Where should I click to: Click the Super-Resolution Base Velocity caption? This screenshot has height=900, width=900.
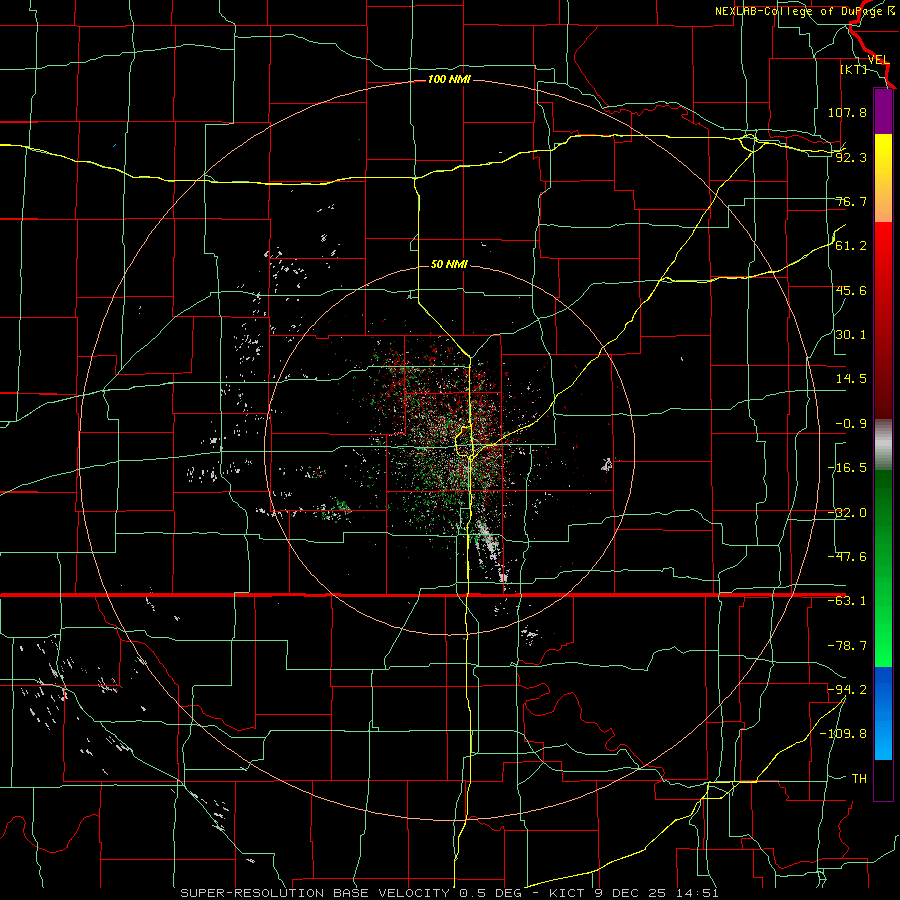449,893
